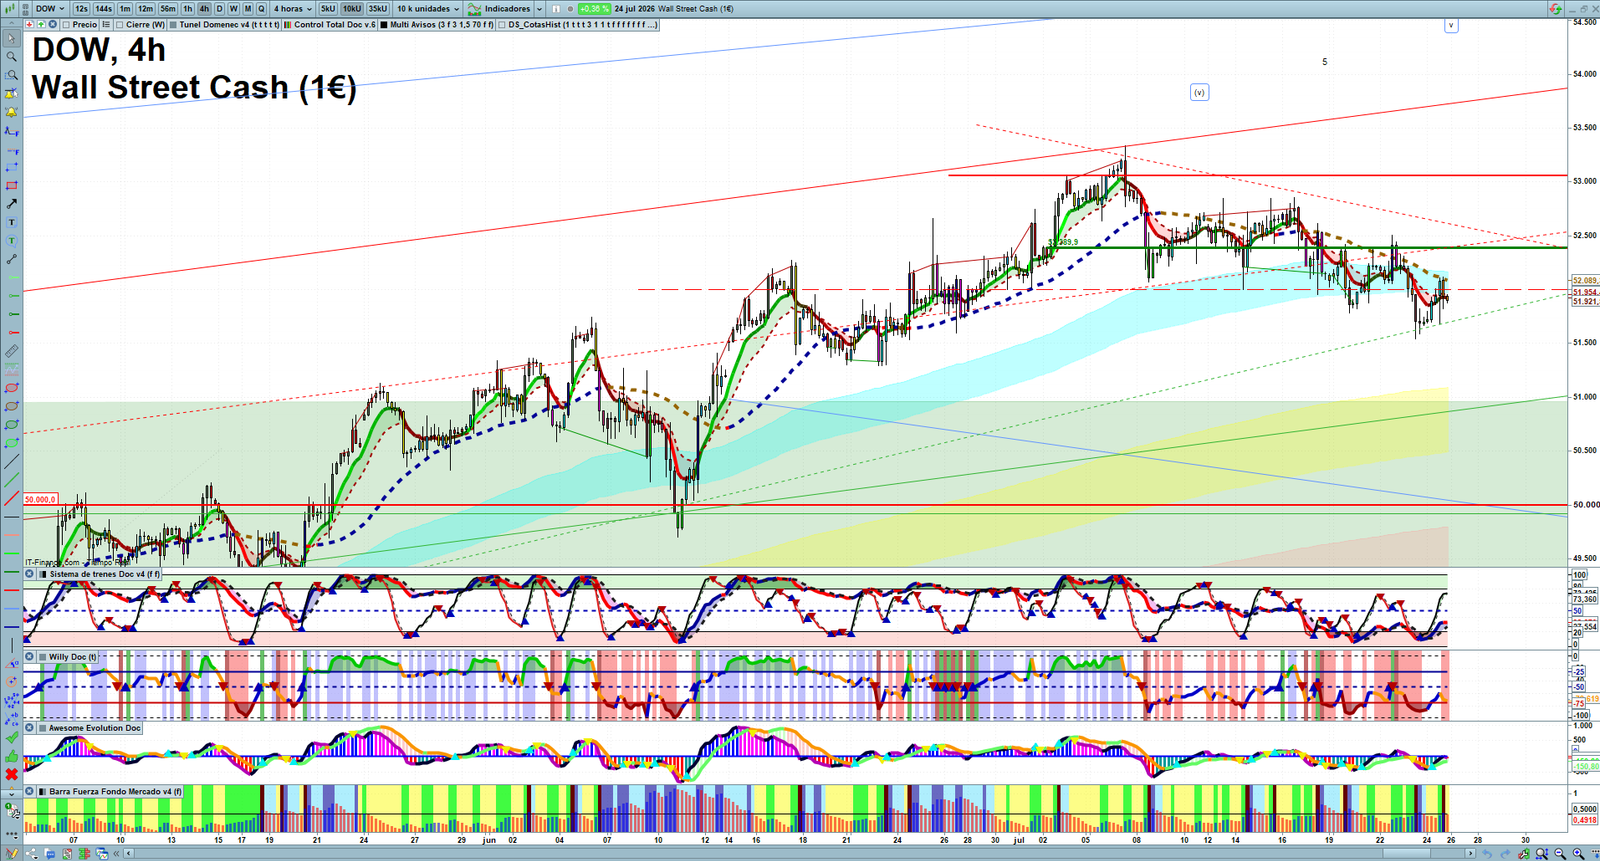Toggle the Precio checkbox
Screen dimensions: 1600x861
[65, 24]
